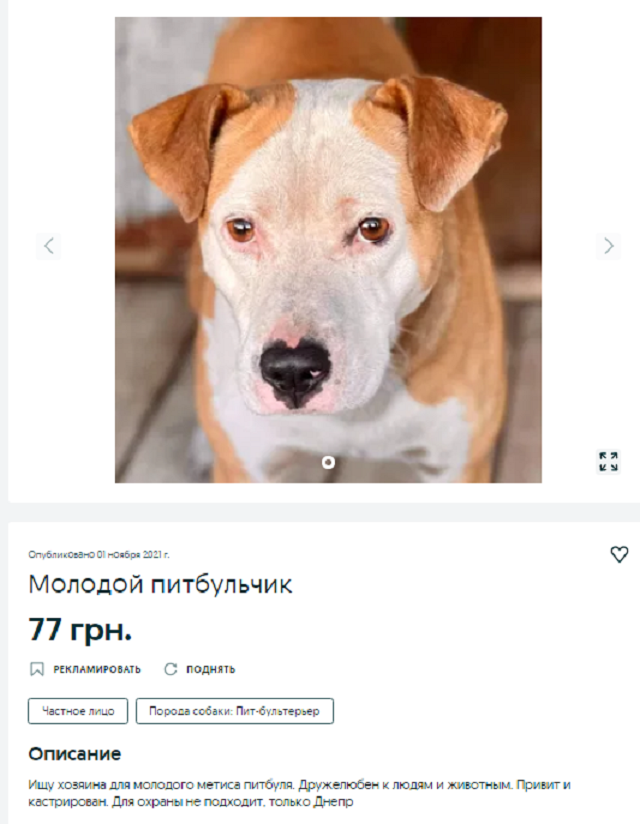Viewport: 640px width, 824px height.
Task: Click the circular arrow icon beside ПОДНЯТЬ
Action: point(171,669)
